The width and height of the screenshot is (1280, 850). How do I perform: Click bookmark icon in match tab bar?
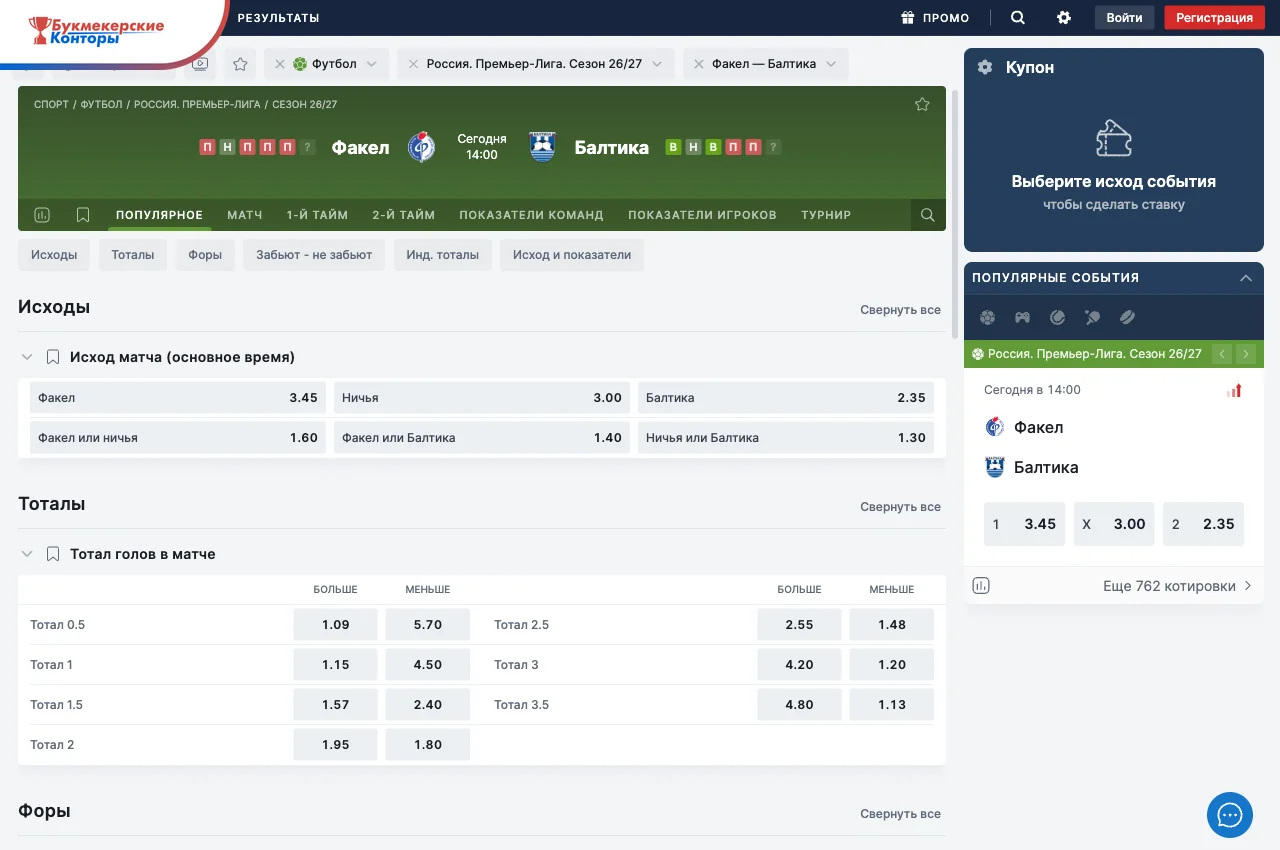[83, 215]
